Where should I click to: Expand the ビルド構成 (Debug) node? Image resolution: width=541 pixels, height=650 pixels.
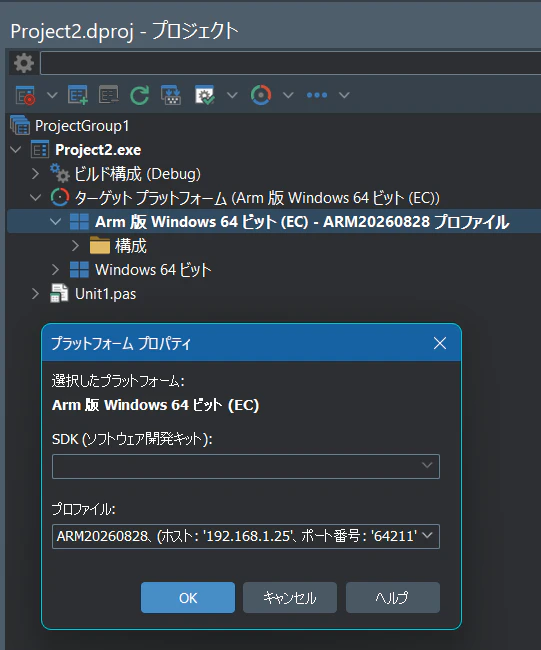coord(35,173)
